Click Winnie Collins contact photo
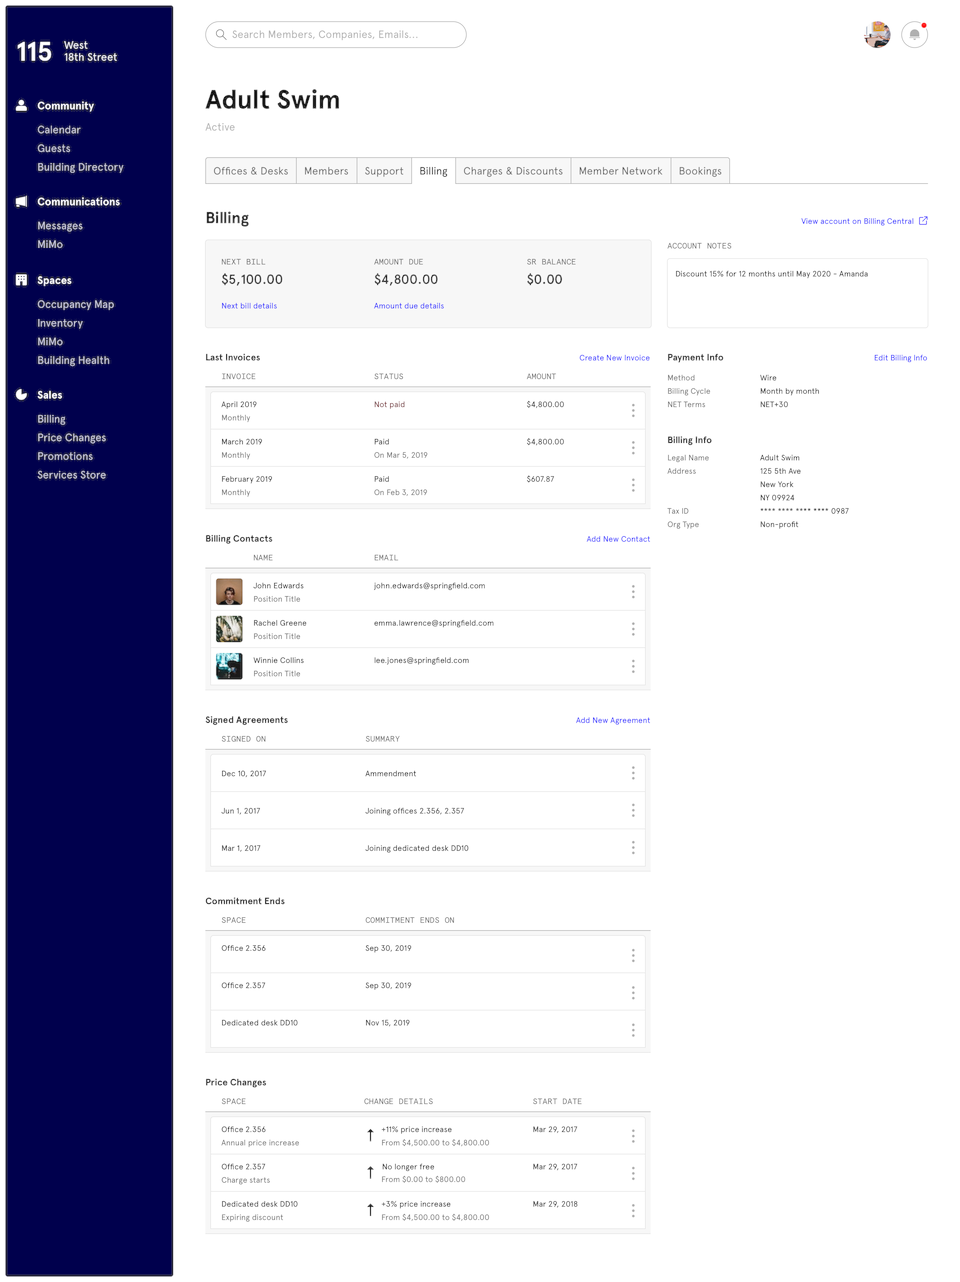The image size is (960, 1282). (x=229, y=666)
